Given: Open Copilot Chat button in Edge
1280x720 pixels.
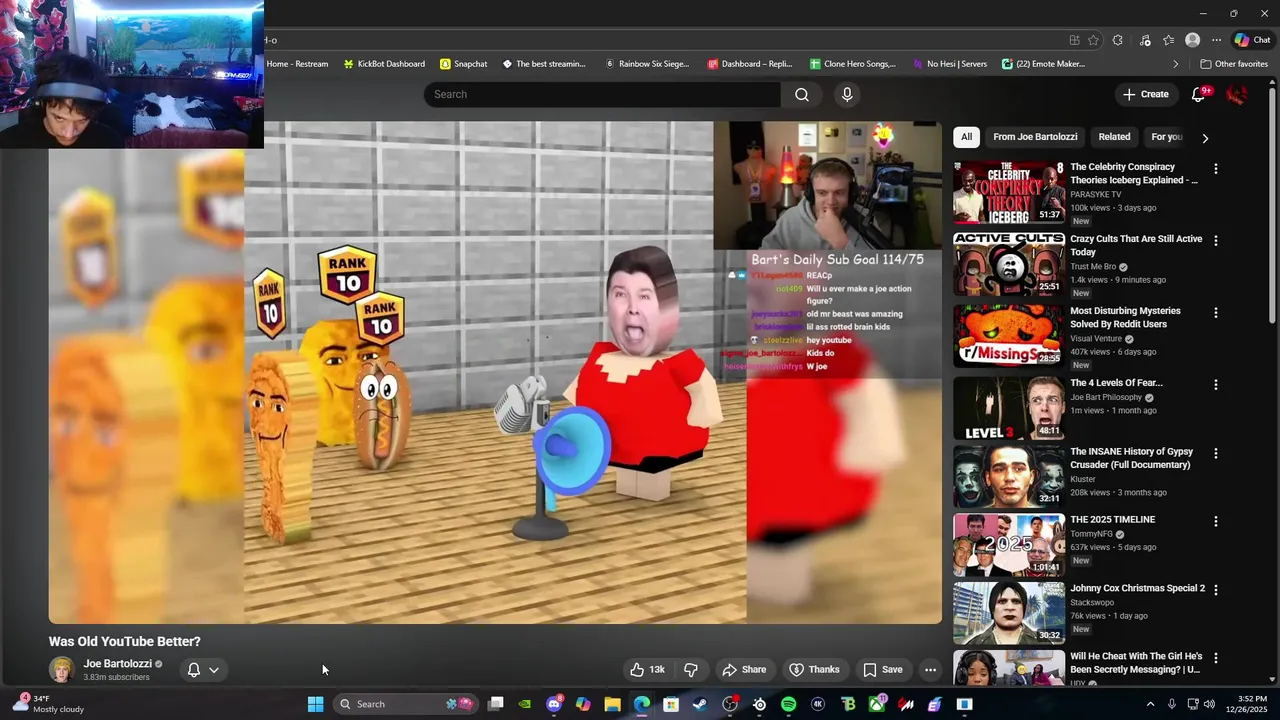Looking at the screenshot, I should pos(1253,40).
